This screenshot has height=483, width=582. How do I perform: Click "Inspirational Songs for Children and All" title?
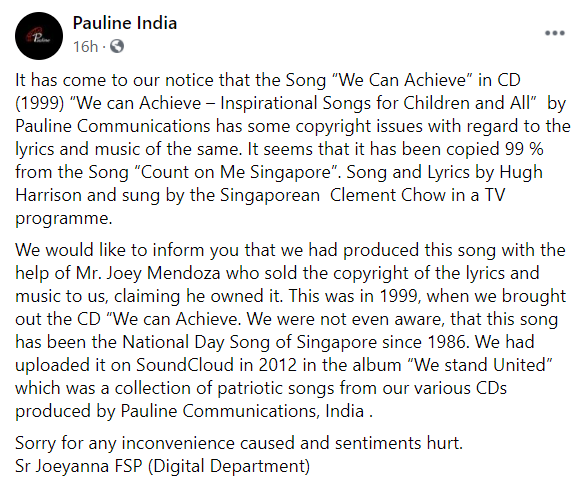376,103
